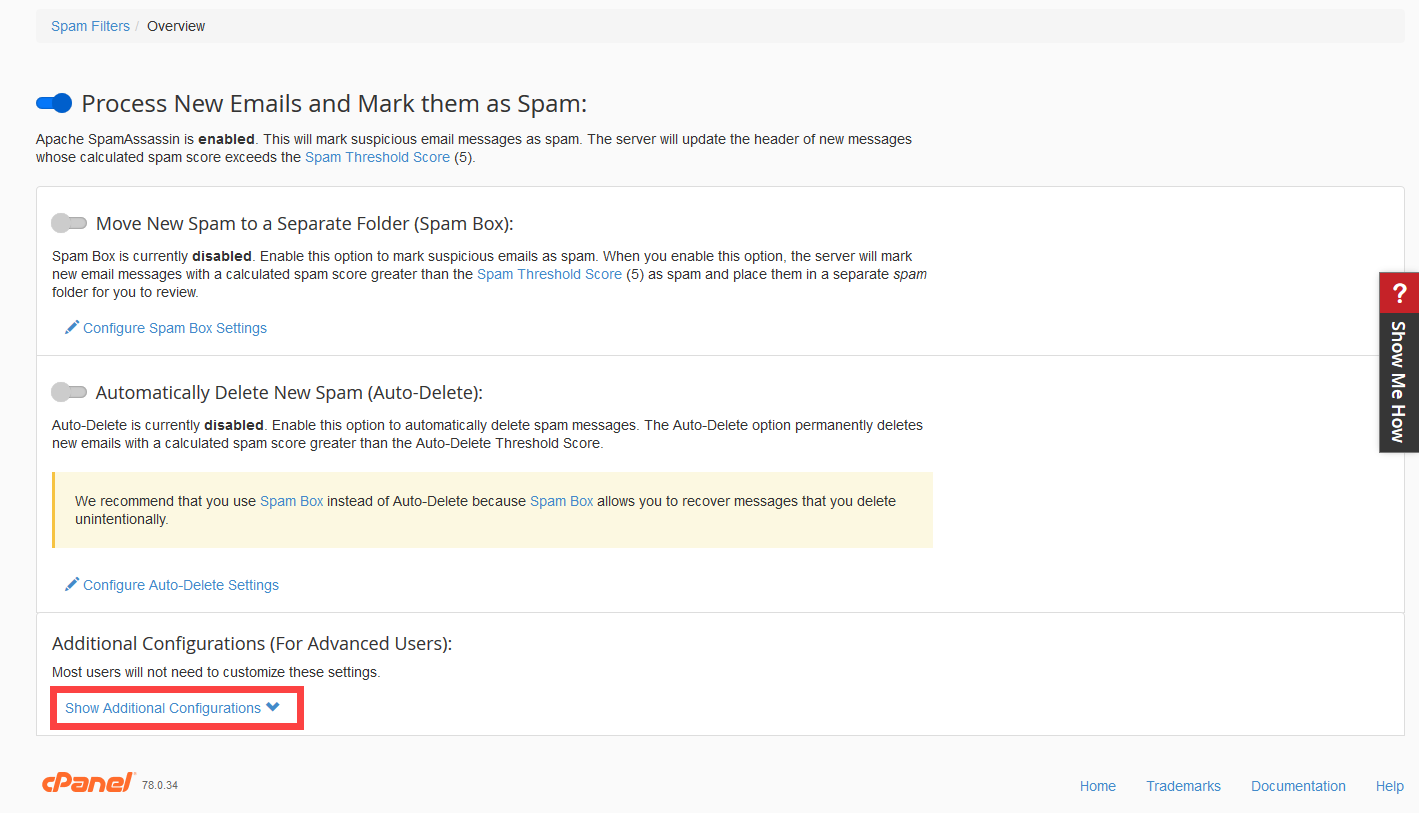Enable the Auto-Delete toggle switch
Viewport: 1419px width, 813px height.
[x=69, y=392]
